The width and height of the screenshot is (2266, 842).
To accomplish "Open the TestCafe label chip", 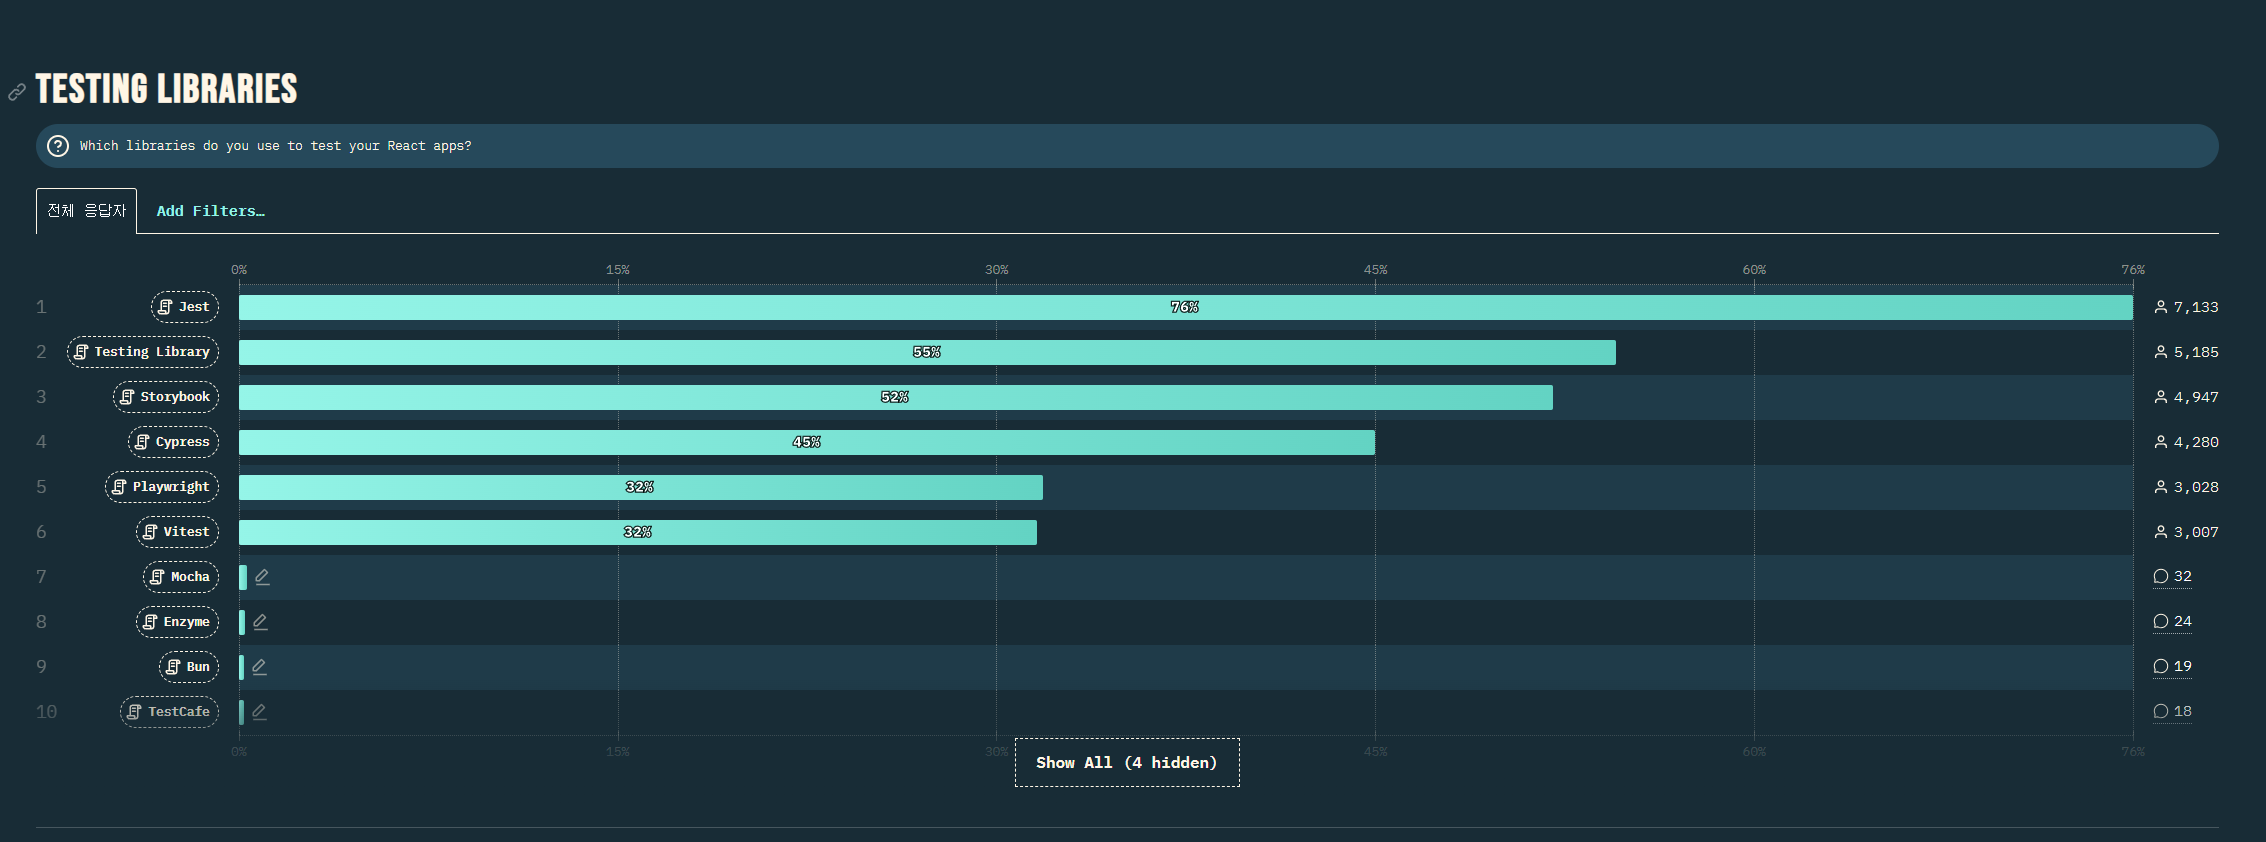I will click(x=170, y=712).
